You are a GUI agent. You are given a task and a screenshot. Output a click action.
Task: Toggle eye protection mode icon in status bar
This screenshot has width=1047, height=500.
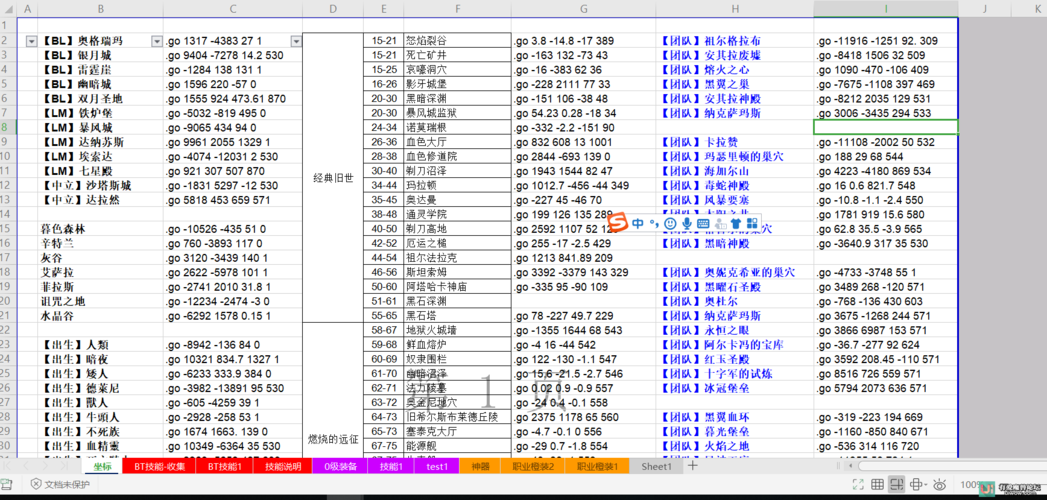point(939,485)
